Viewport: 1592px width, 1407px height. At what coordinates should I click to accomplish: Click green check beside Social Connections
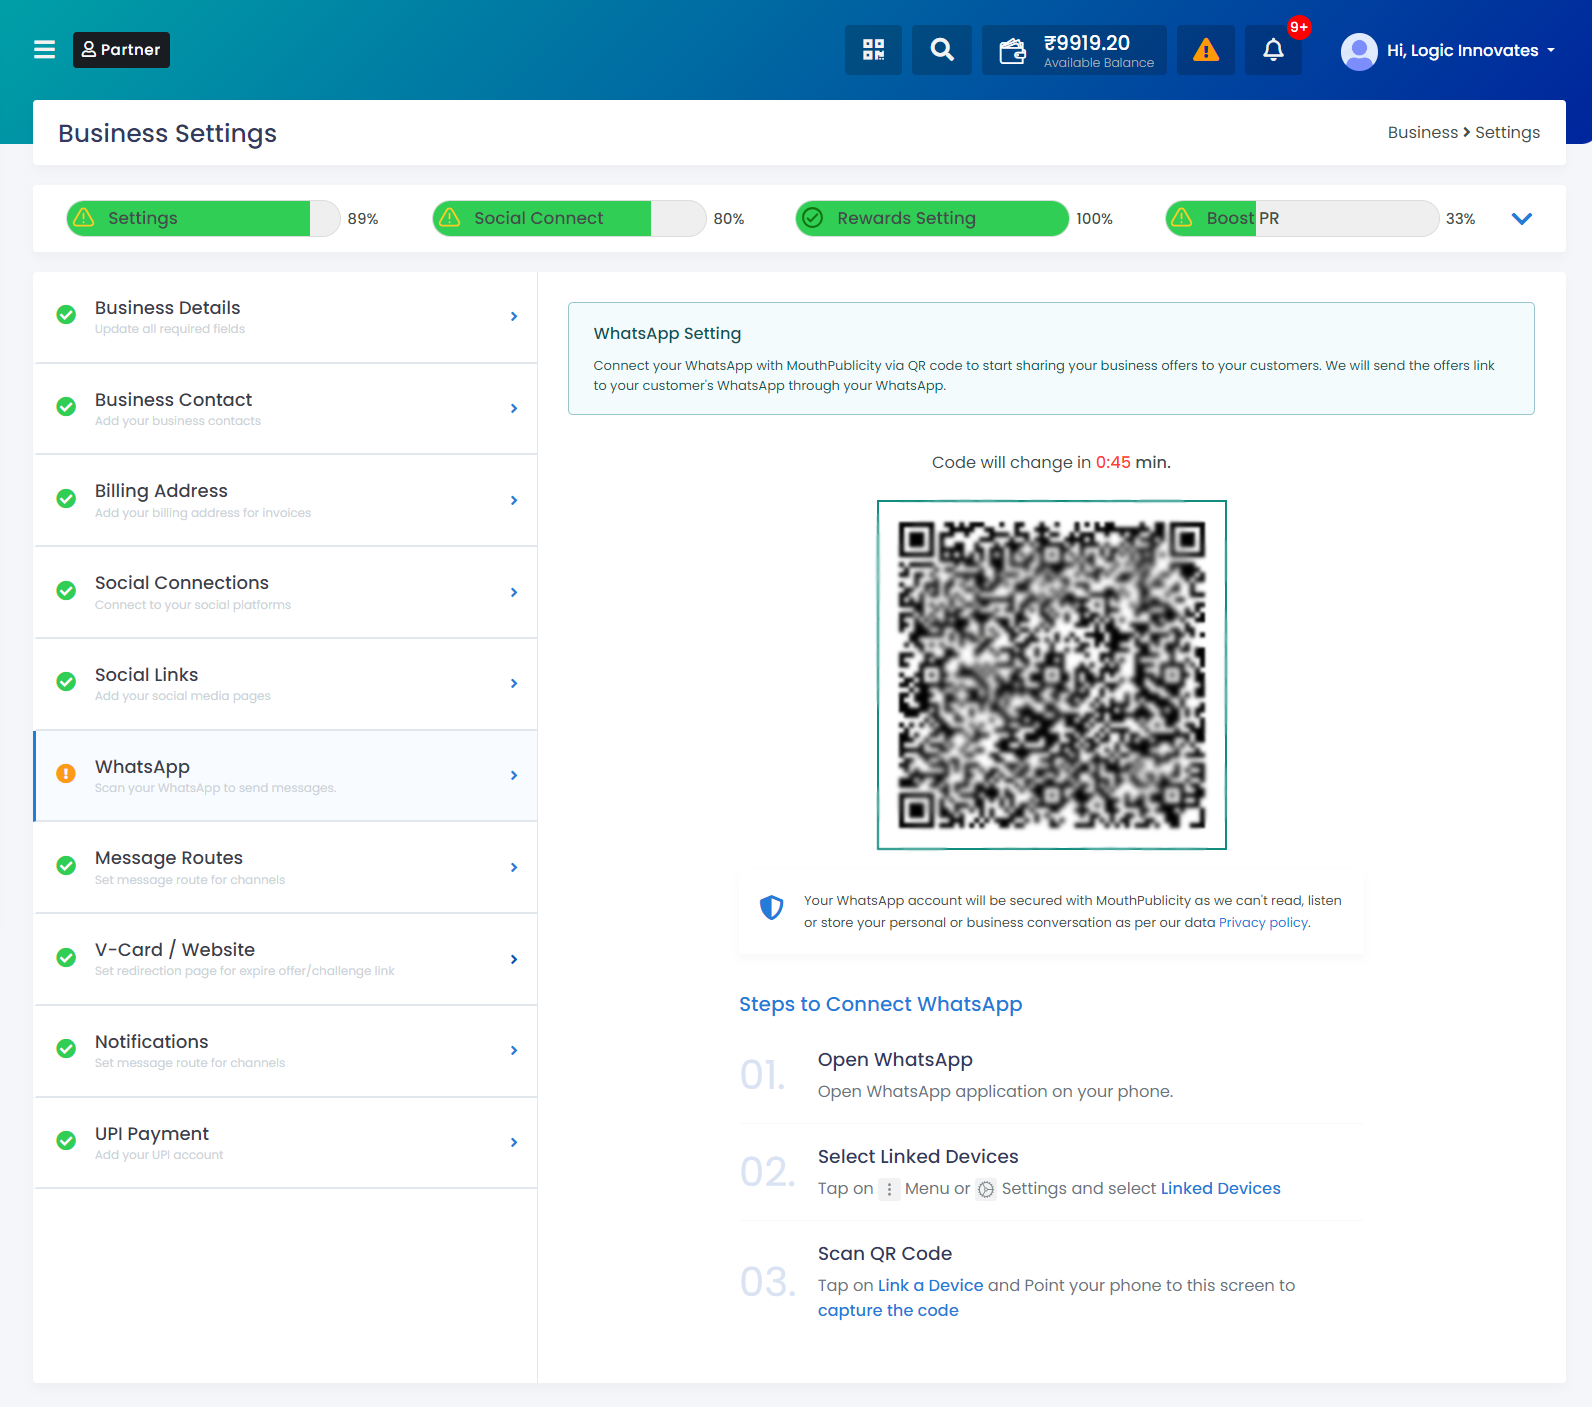click(66, 591)
